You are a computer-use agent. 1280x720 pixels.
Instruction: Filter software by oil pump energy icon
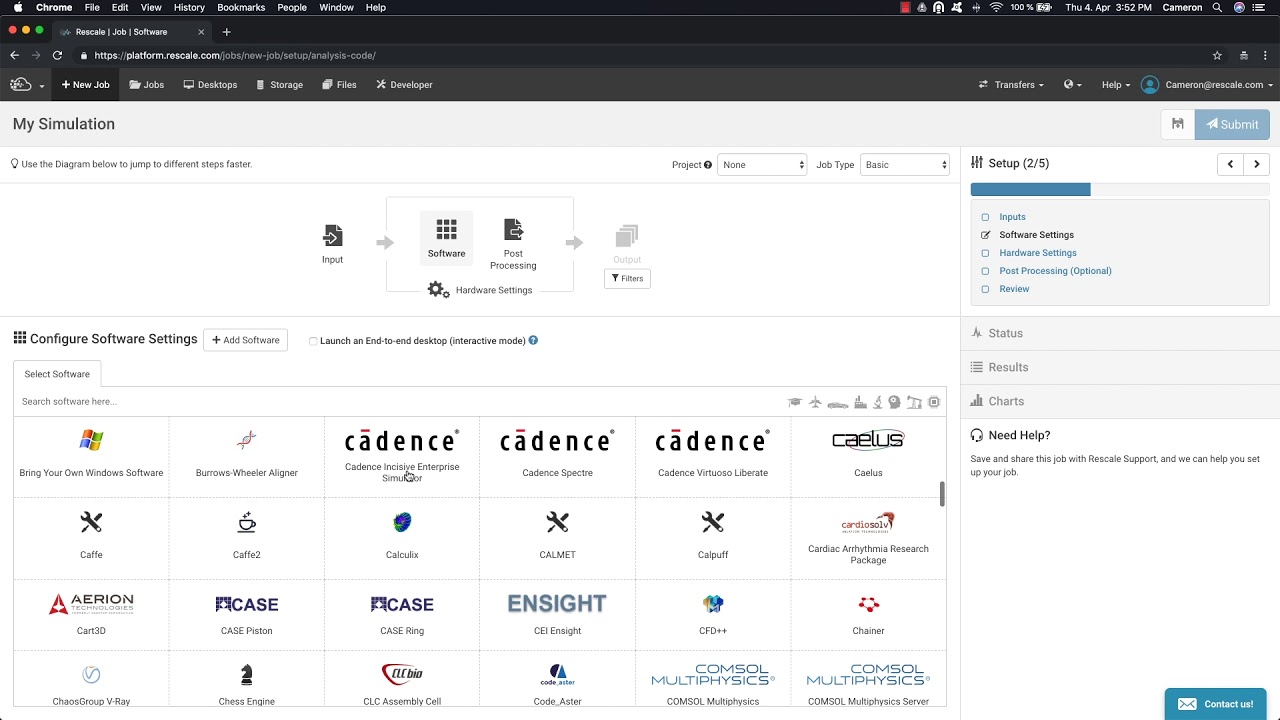(x=913, y=402)
